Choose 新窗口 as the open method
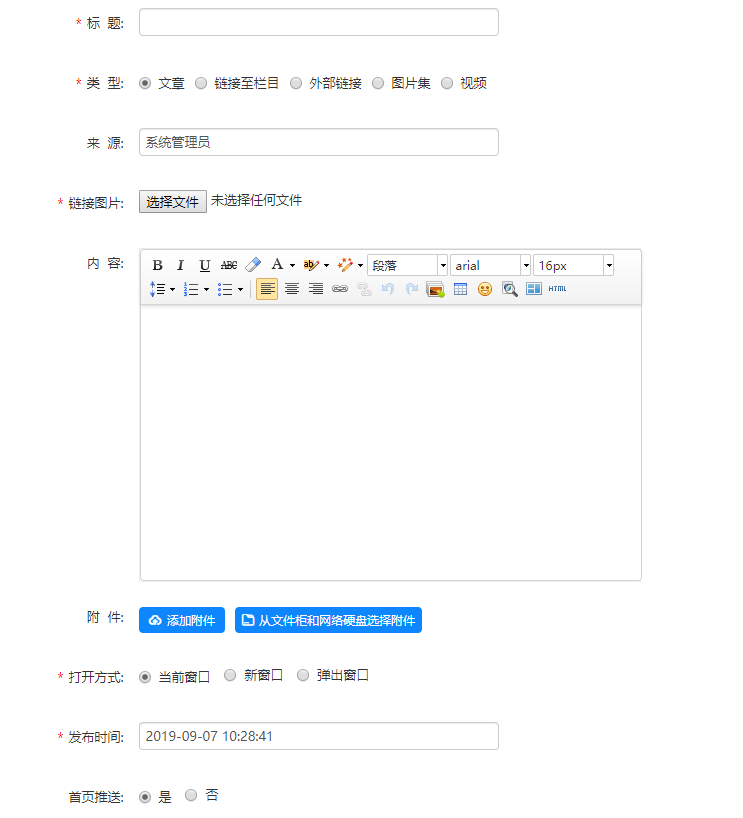The height and width of the screenshot is (818, 743). 230,676
